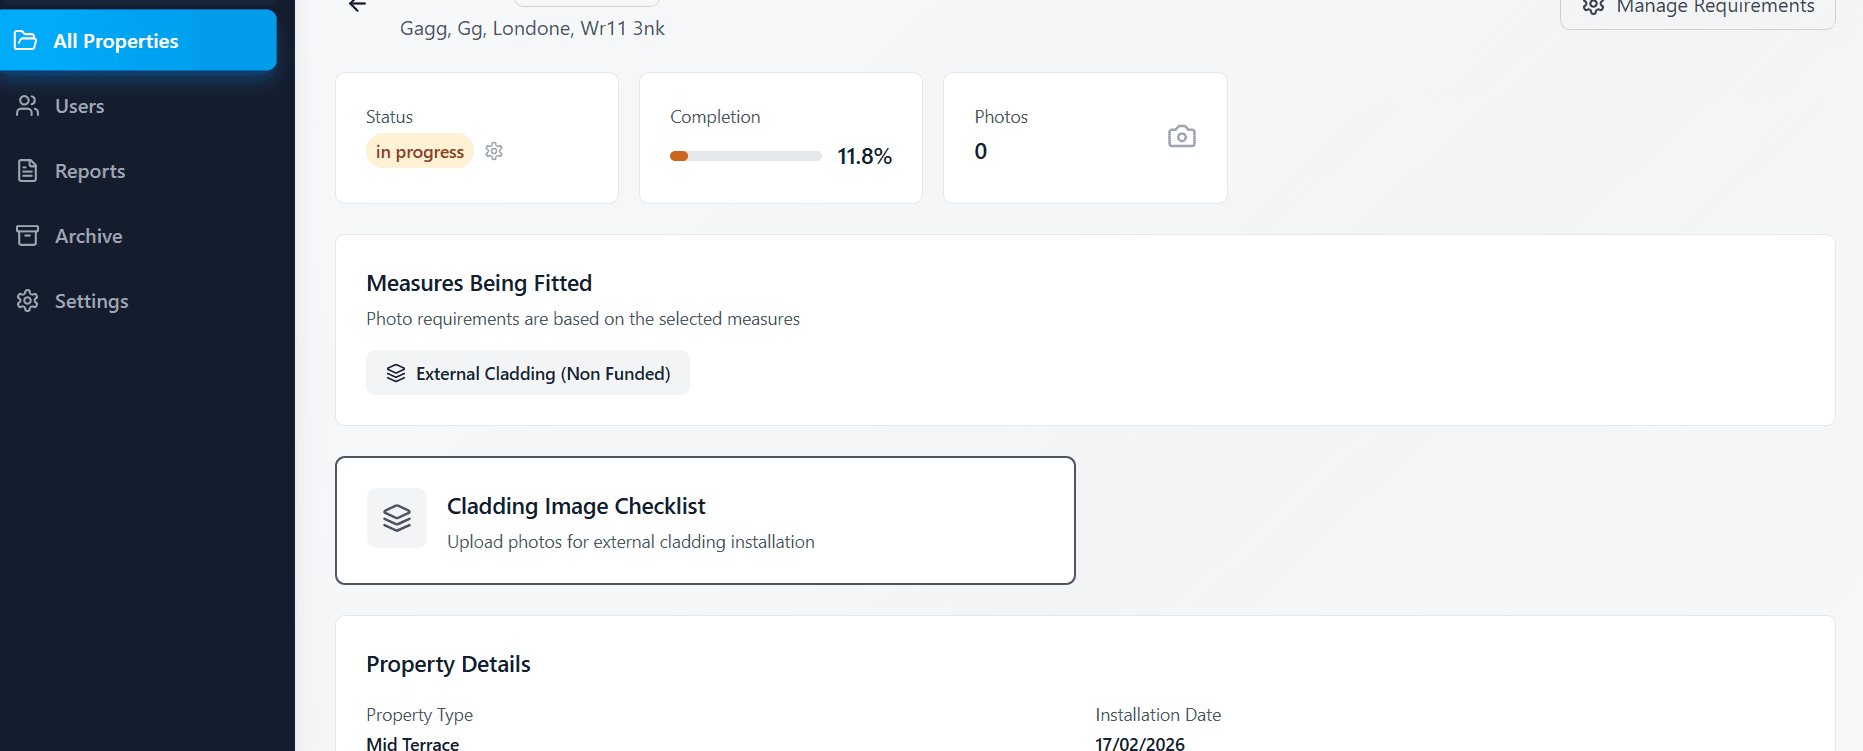Click the Reports document icon

pyautogui.click(x=28, y=171)
